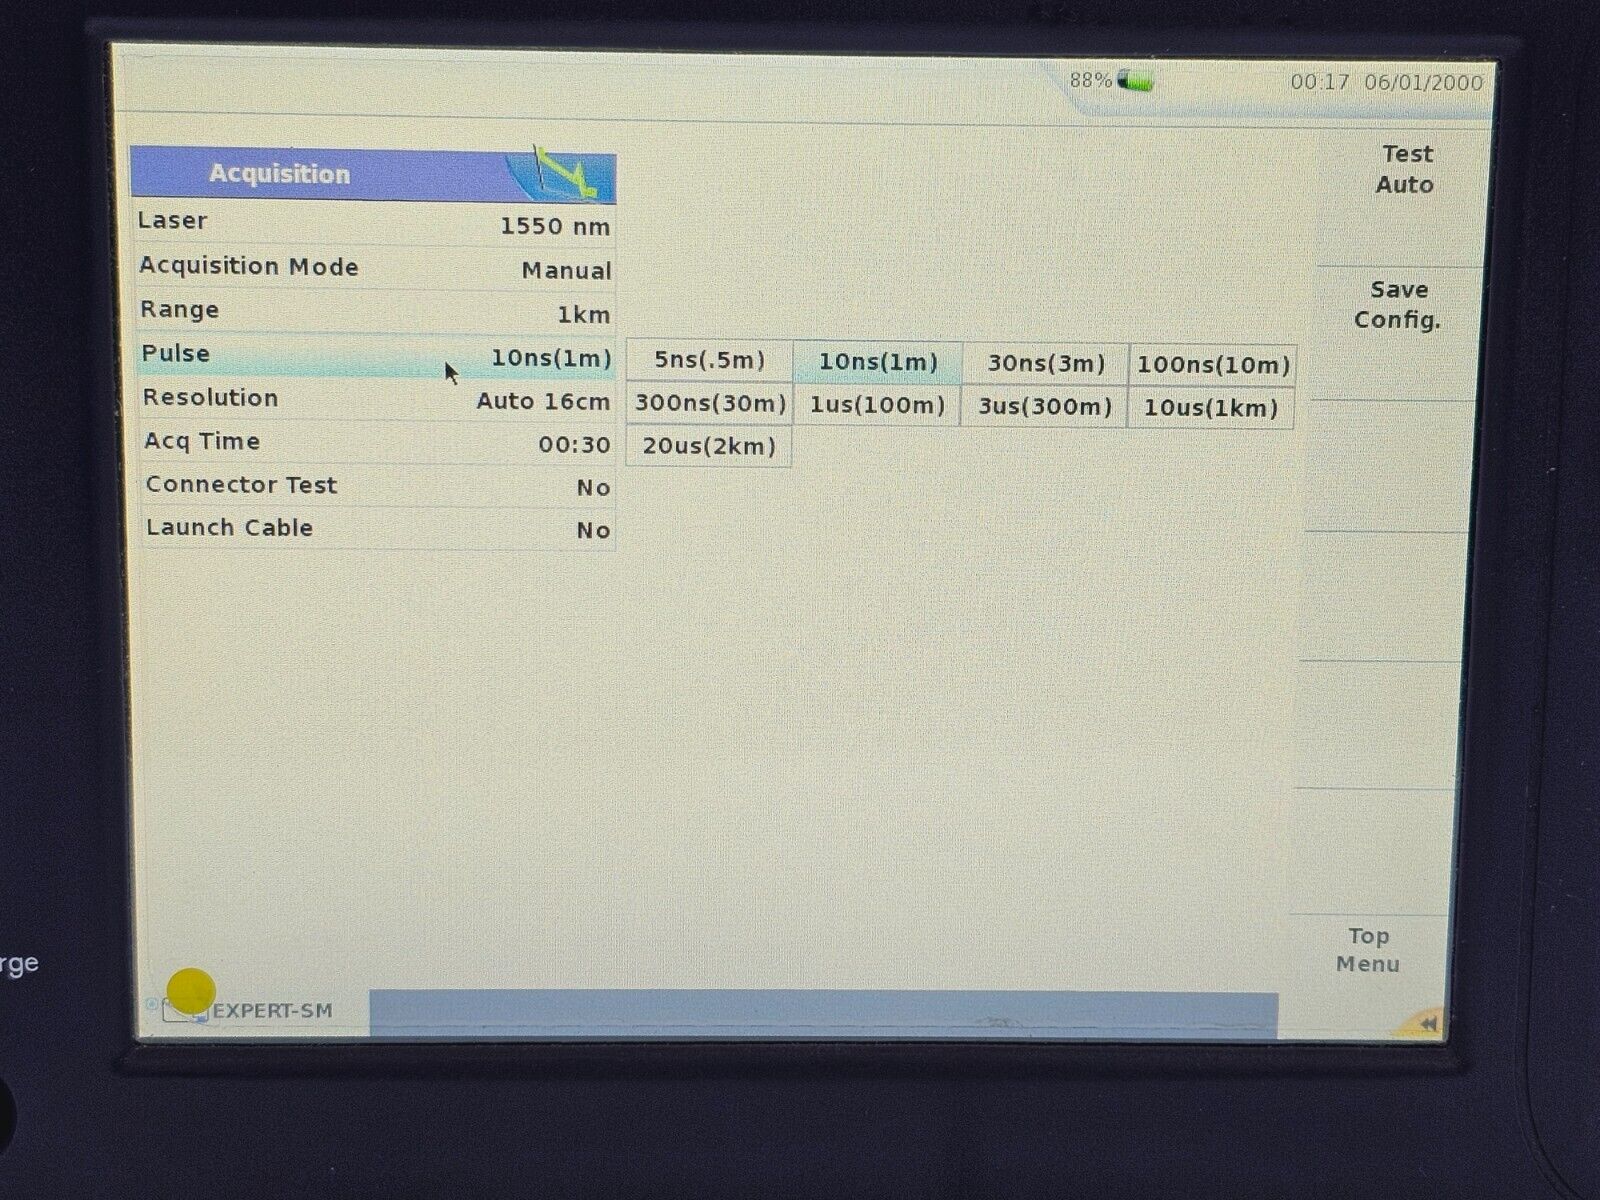Select the 20us(2km) pulse option
Viewport: 1600px width, 1200px height.
click(x=709, y=446)
